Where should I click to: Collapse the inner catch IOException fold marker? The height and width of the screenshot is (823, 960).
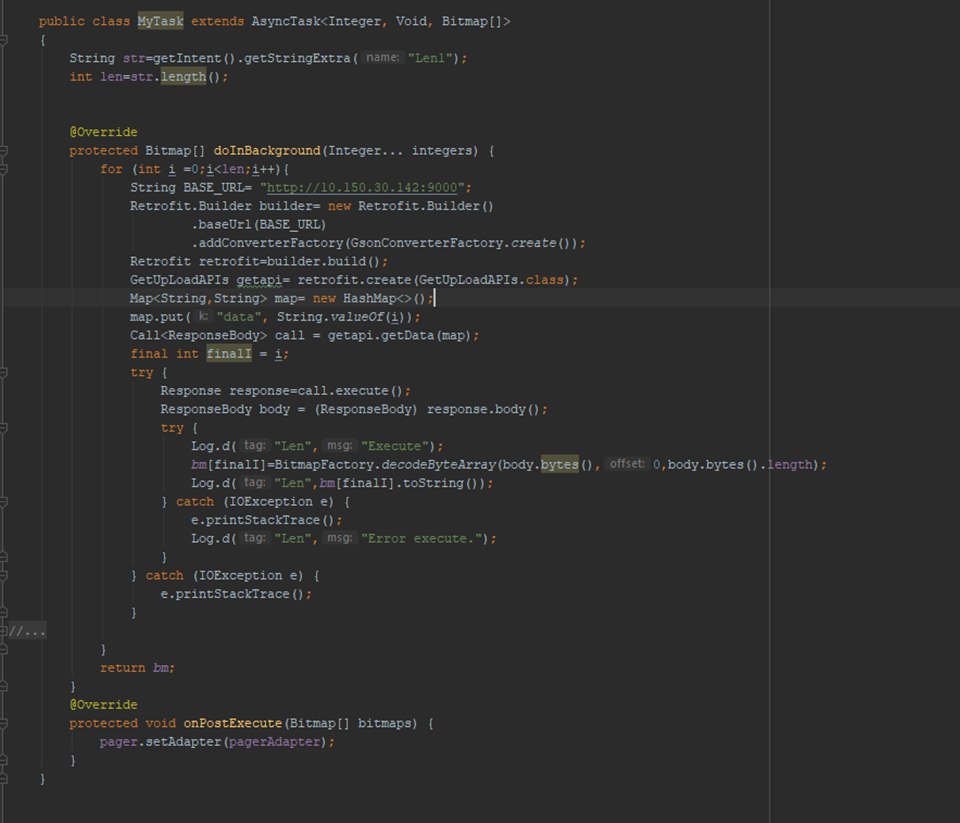[x=3, y=502]
